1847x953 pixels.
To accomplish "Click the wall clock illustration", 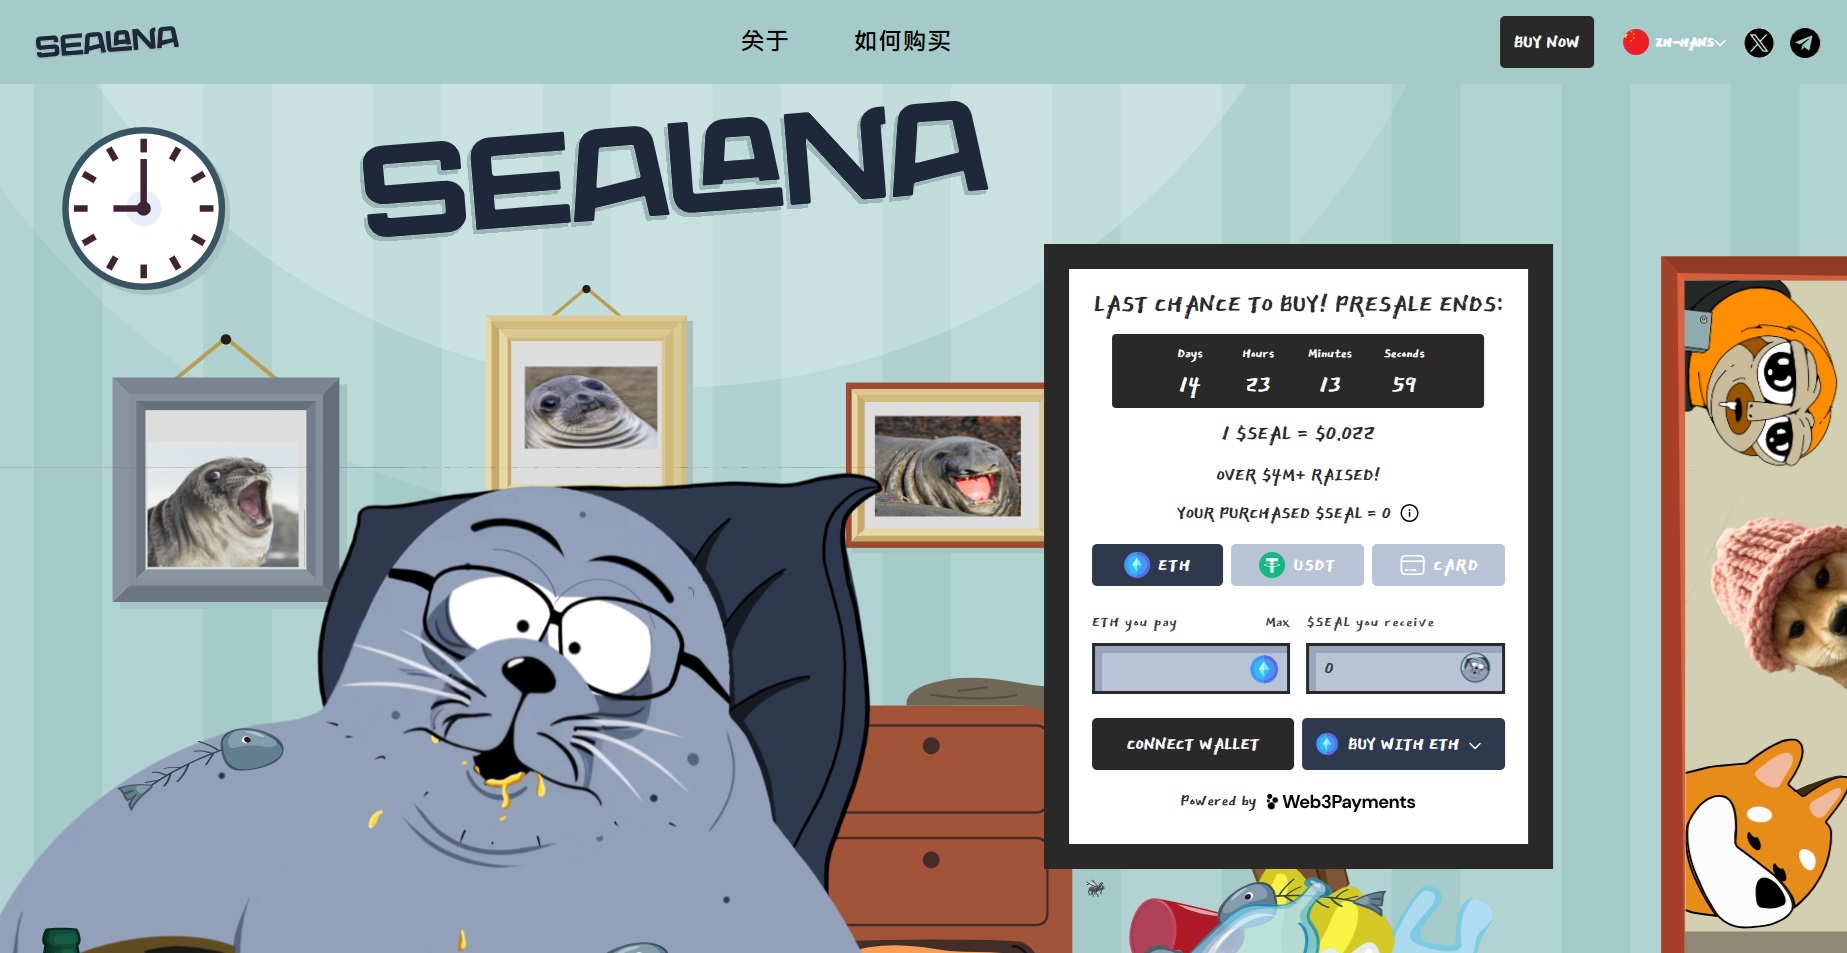I will 144,209.
